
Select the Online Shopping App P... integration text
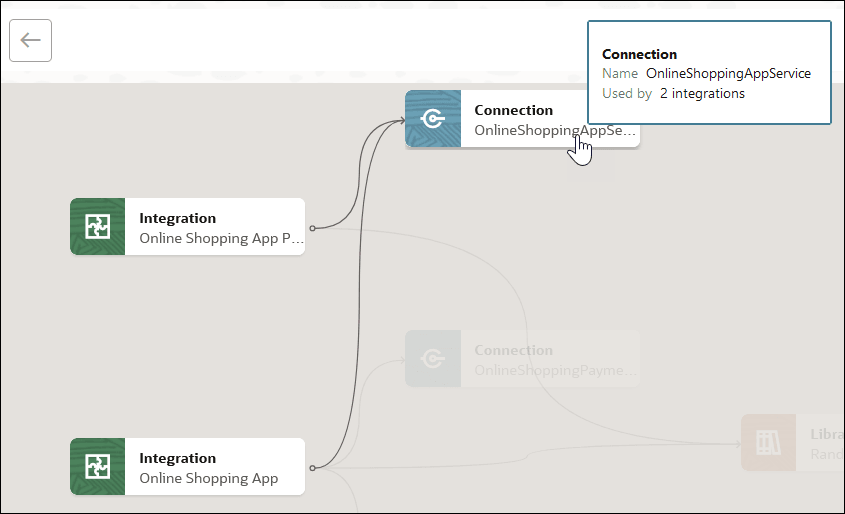pyautogui.click(x=221, y=238)
